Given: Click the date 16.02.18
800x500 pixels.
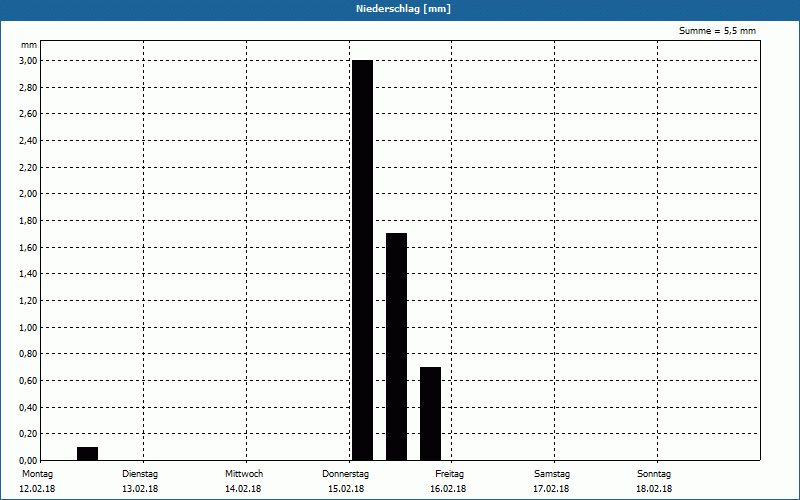Looking at the screenshot, I should (448, 489).
